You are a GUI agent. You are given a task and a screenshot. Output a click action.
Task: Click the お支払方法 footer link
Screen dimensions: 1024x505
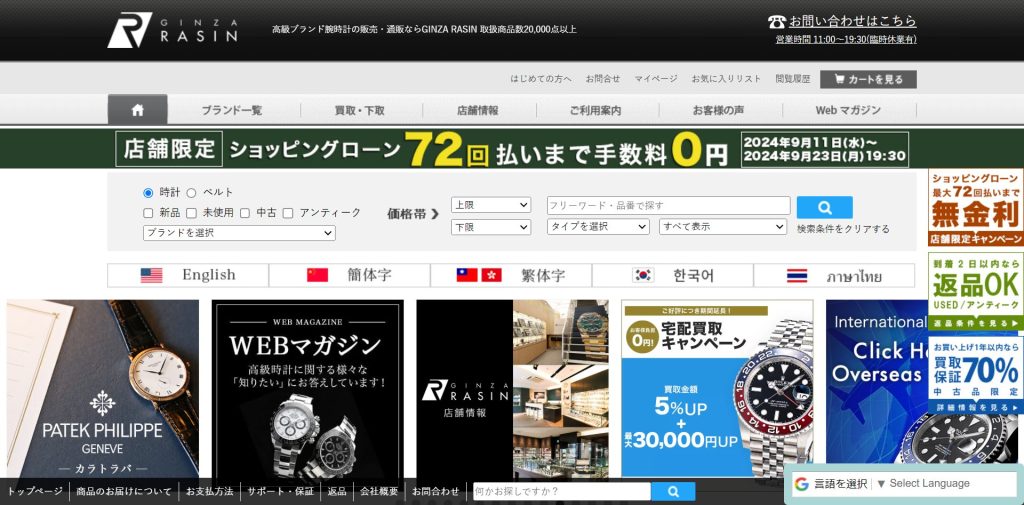(210, 491)
